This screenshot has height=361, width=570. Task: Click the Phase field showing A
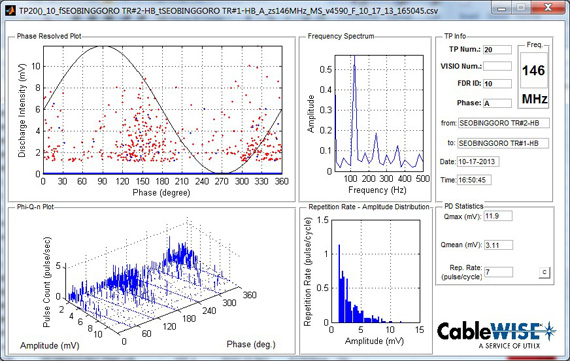click(497, 103)
